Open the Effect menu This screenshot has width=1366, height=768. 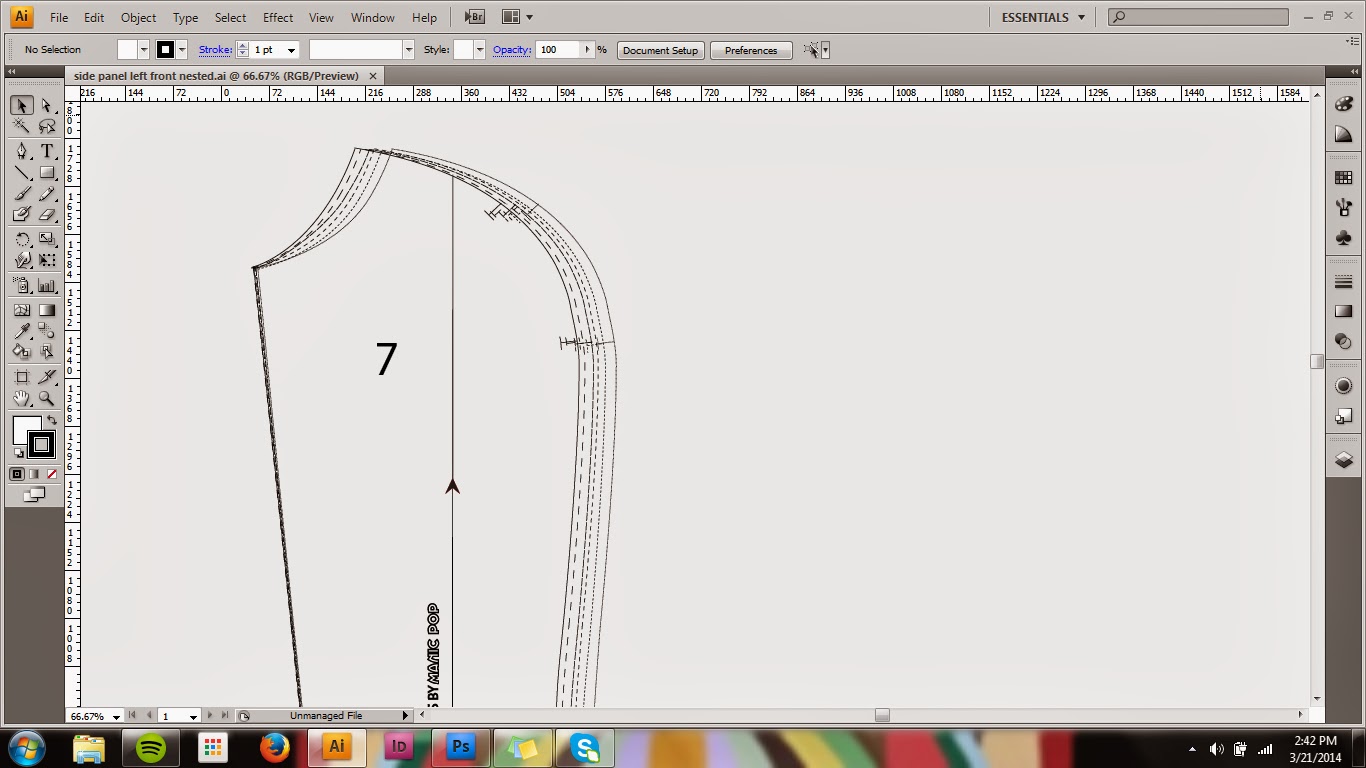[278, 17]
